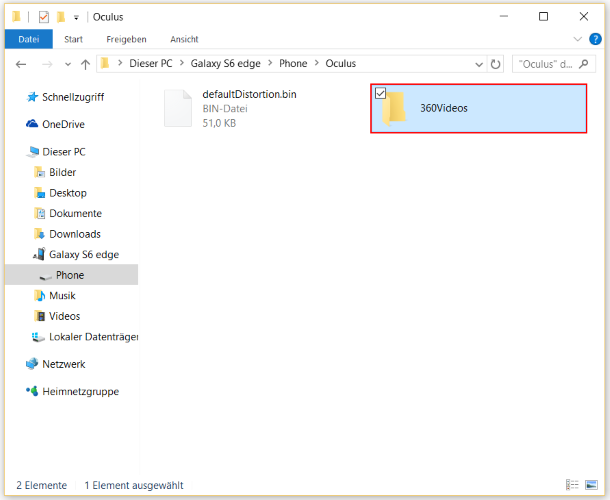Click the folder icon in the address bar

coord(105,63)
